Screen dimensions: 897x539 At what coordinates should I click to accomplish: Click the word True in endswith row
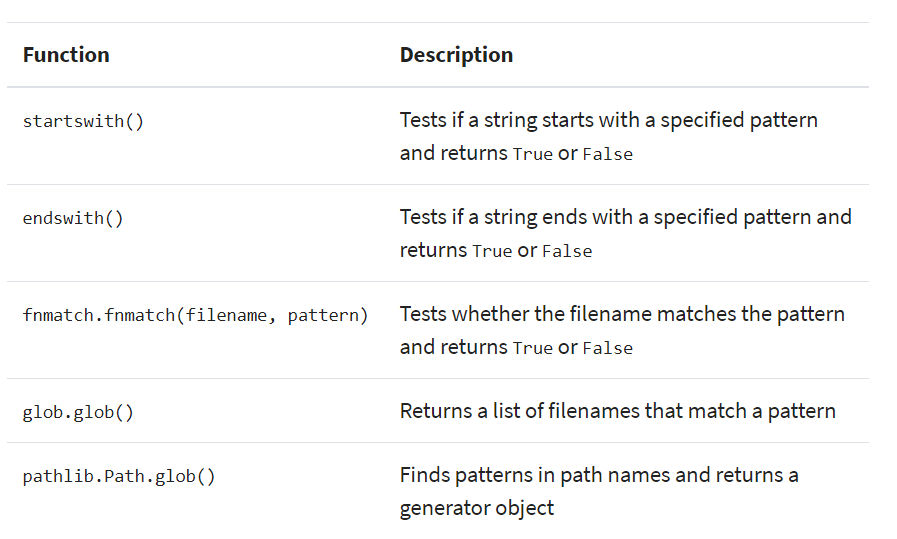[x=491, y=252]
